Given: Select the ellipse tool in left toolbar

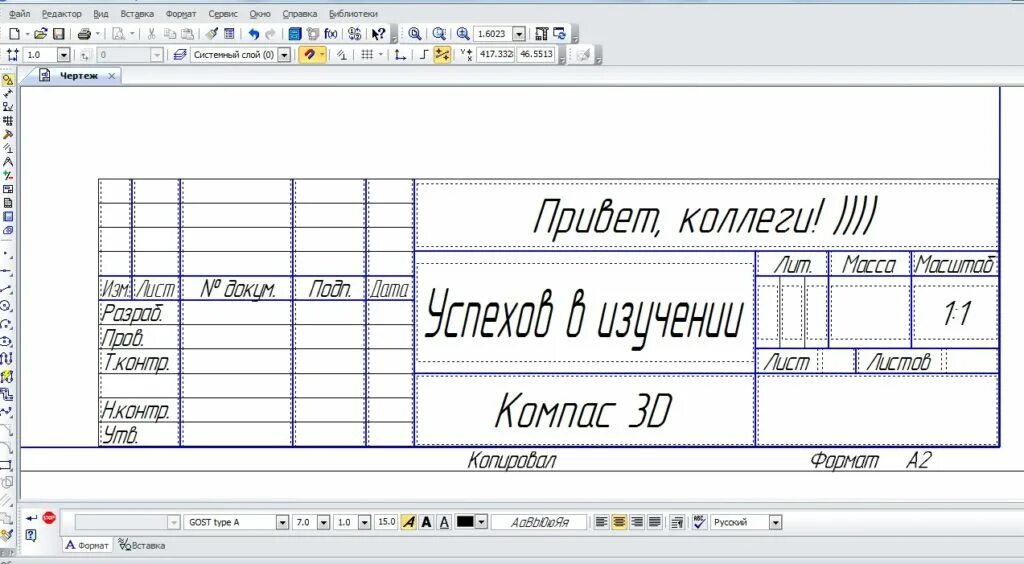Looking at the screenshot, I should 7,341.
